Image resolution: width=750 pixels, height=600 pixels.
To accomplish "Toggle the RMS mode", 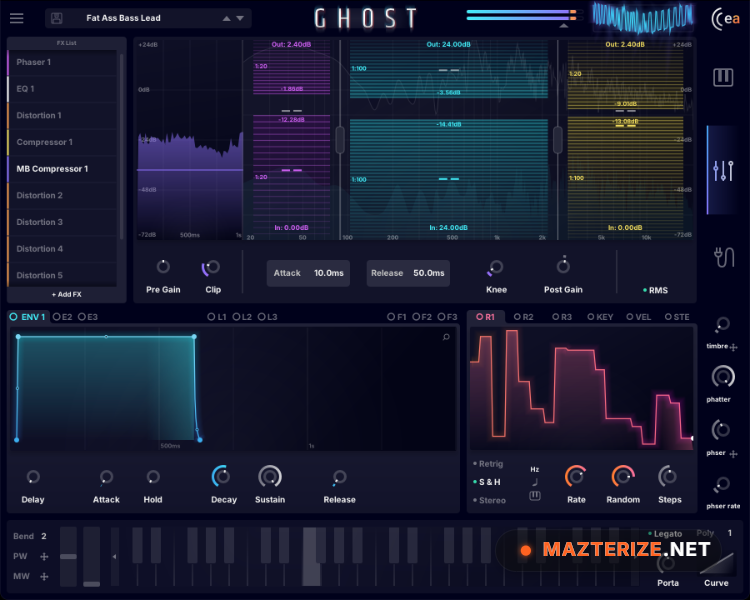I will pos(655,290).
